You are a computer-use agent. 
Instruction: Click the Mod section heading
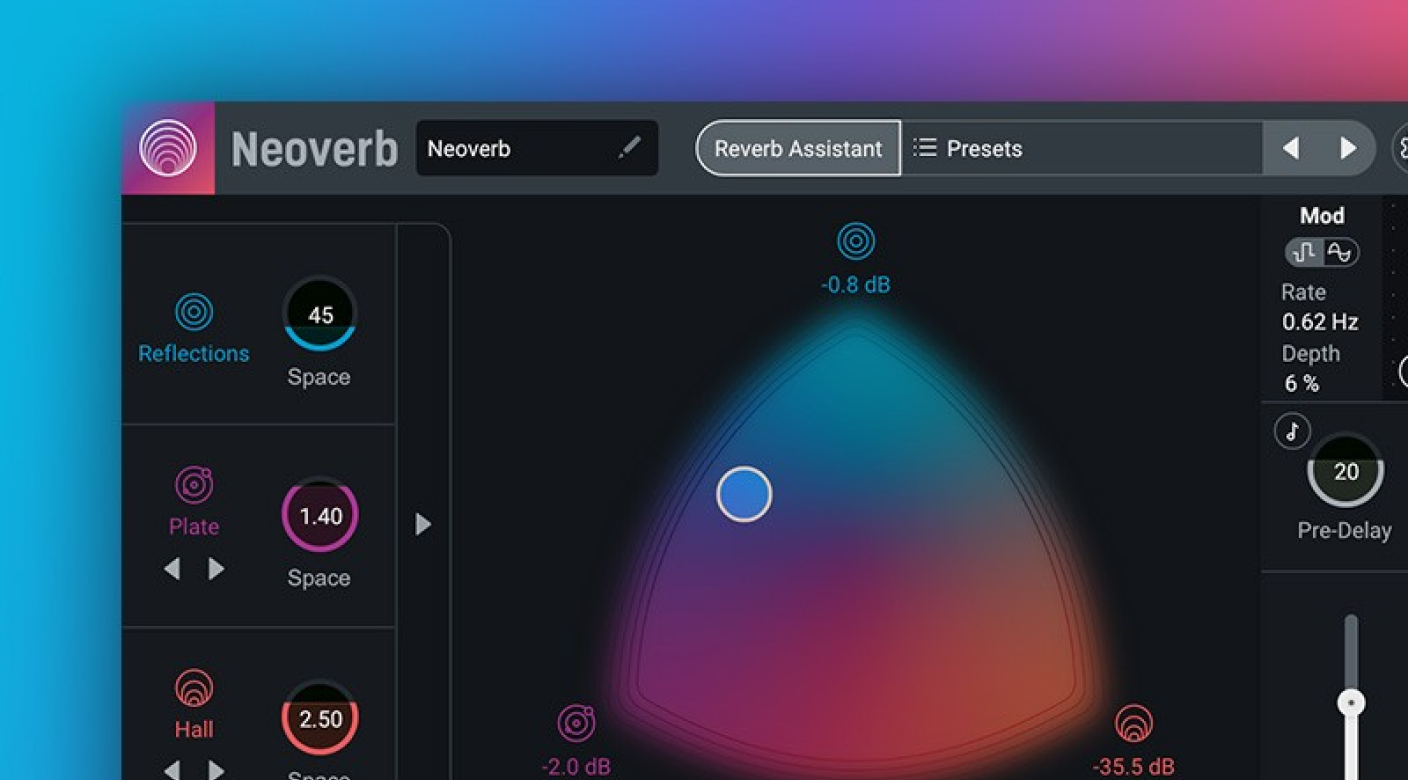(1322, 215)
